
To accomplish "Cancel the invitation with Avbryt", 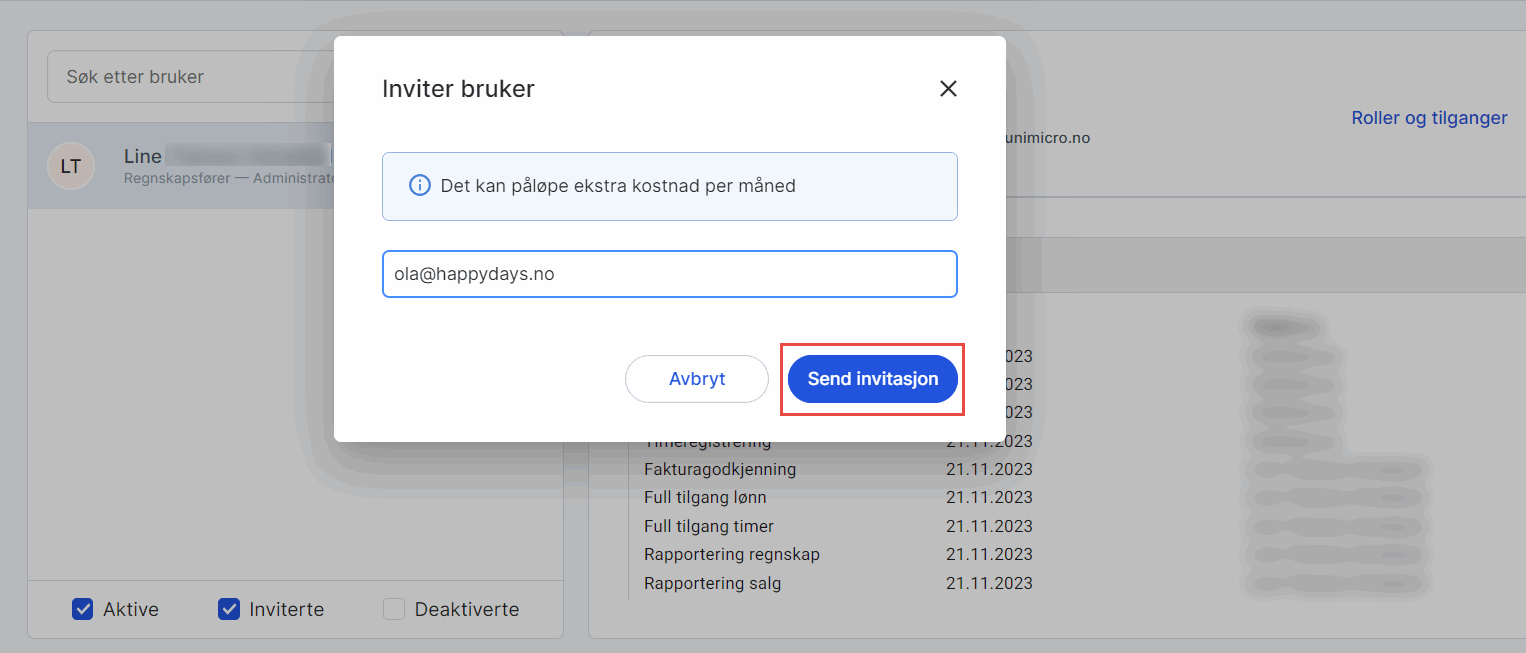I will click(x=696, y=380).
